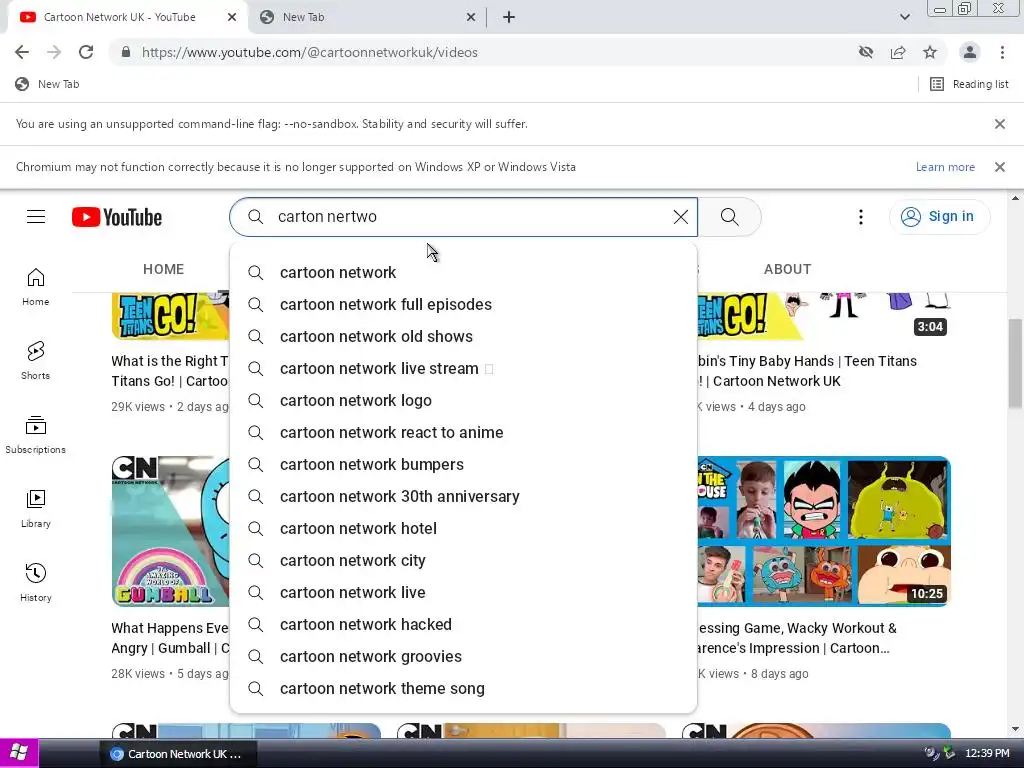Viewport: 1024px width, 768px height.
Task: Switch to the New Tab browser tab
Action: pyautogui.click(x=367, y=18)
